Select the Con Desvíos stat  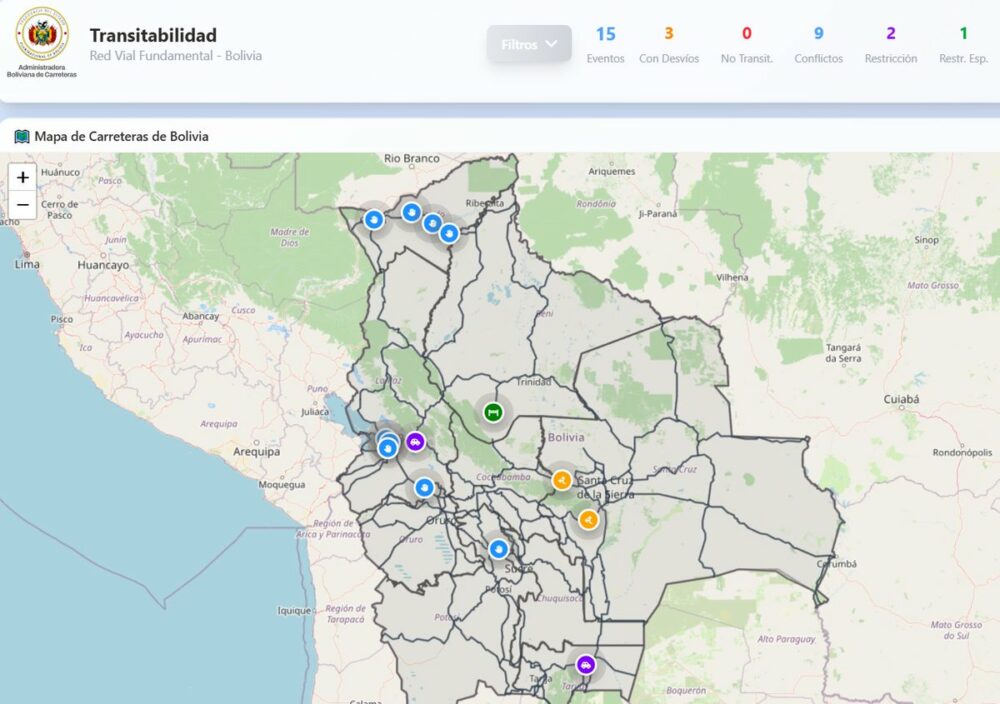coord(668,45)
